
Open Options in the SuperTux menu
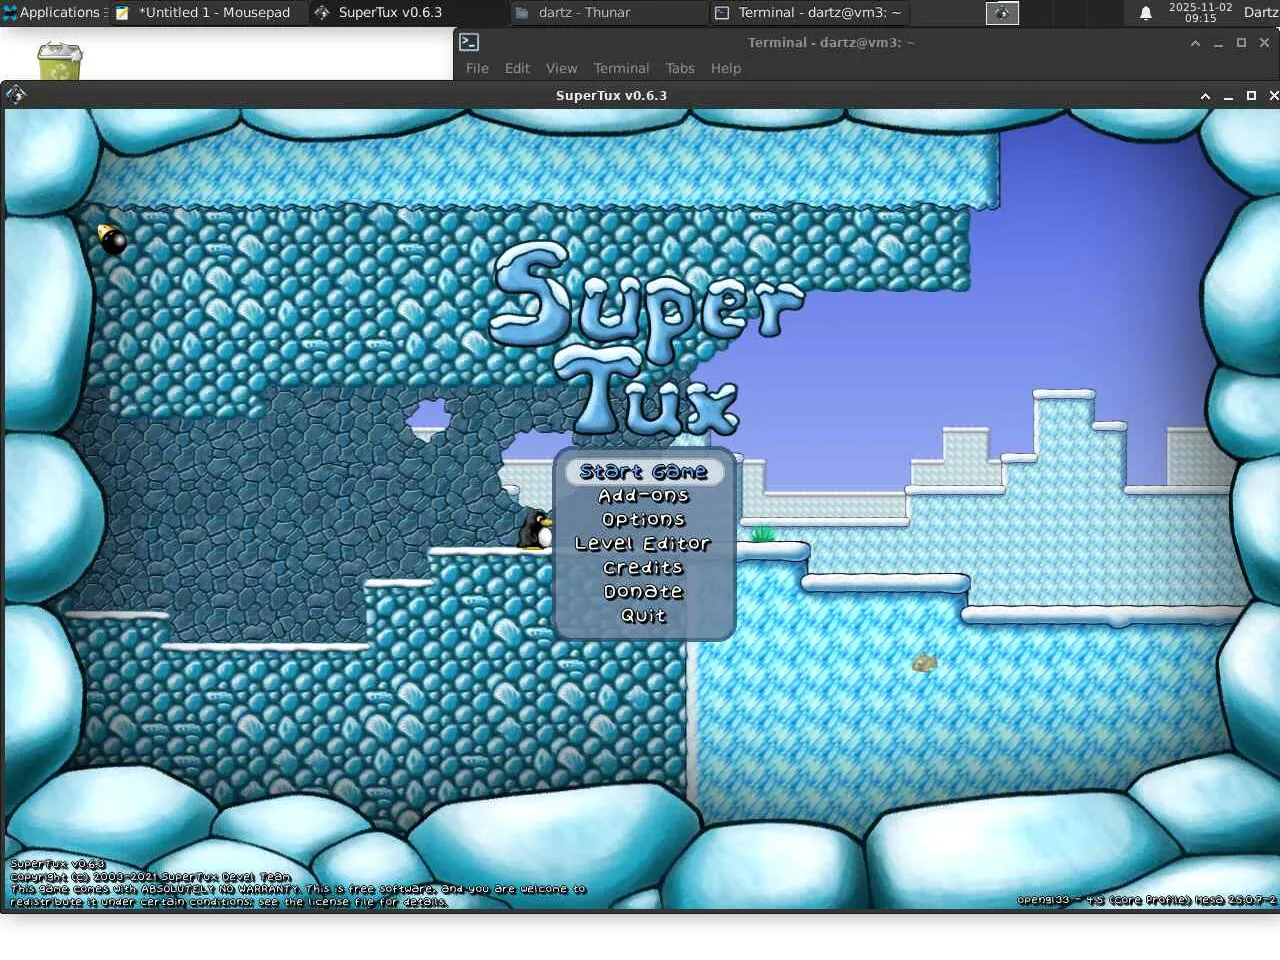click(x=644, y=520)
